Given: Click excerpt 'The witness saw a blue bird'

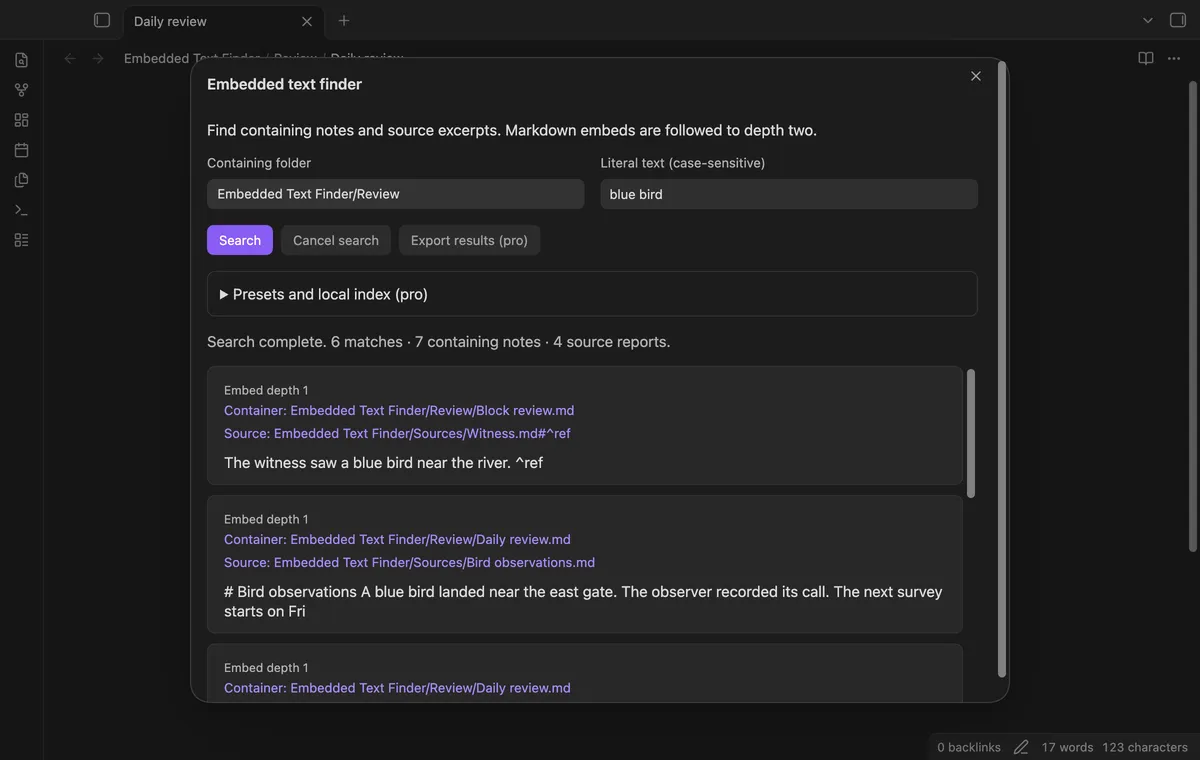Looking at the screenshot, I should tap(383, 463).
